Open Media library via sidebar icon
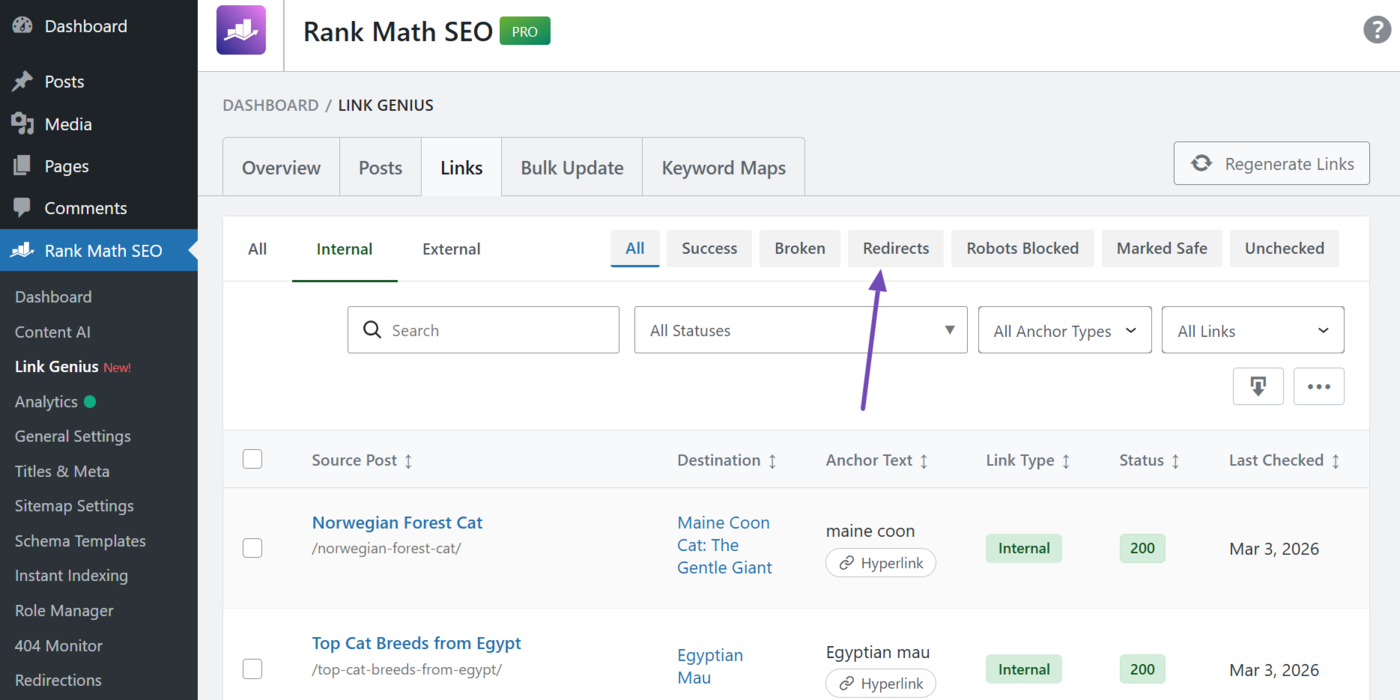The width and height of the screenshot is (1400, 700). tap(22, 124)
